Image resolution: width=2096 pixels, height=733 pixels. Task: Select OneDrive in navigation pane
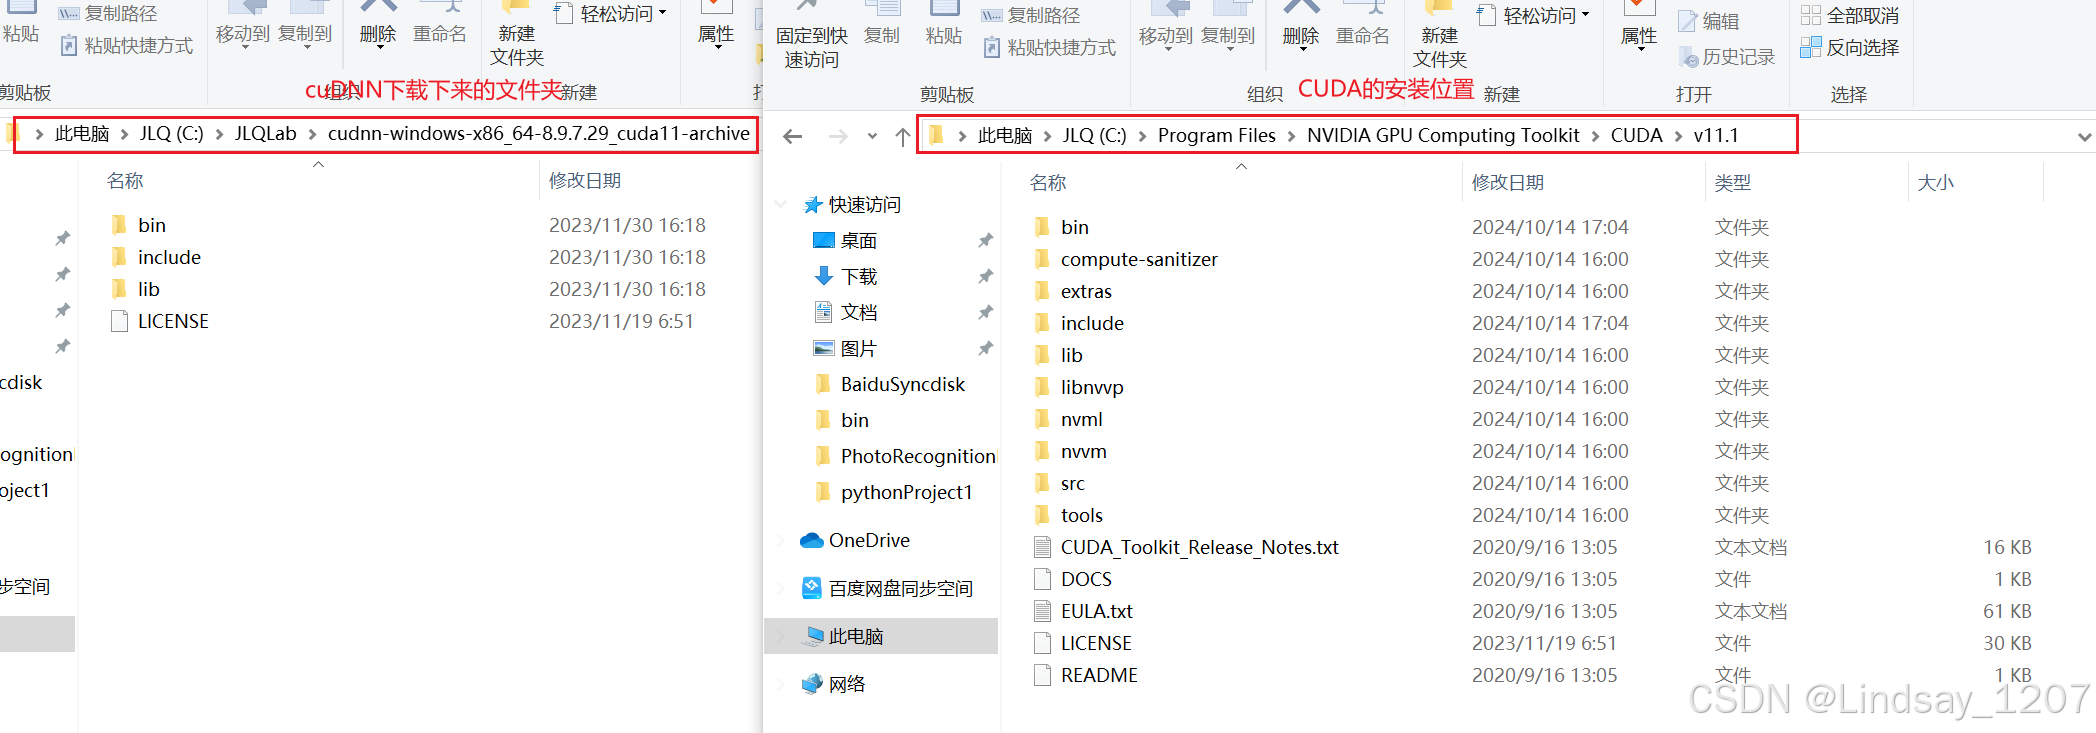tap(868, 541)
